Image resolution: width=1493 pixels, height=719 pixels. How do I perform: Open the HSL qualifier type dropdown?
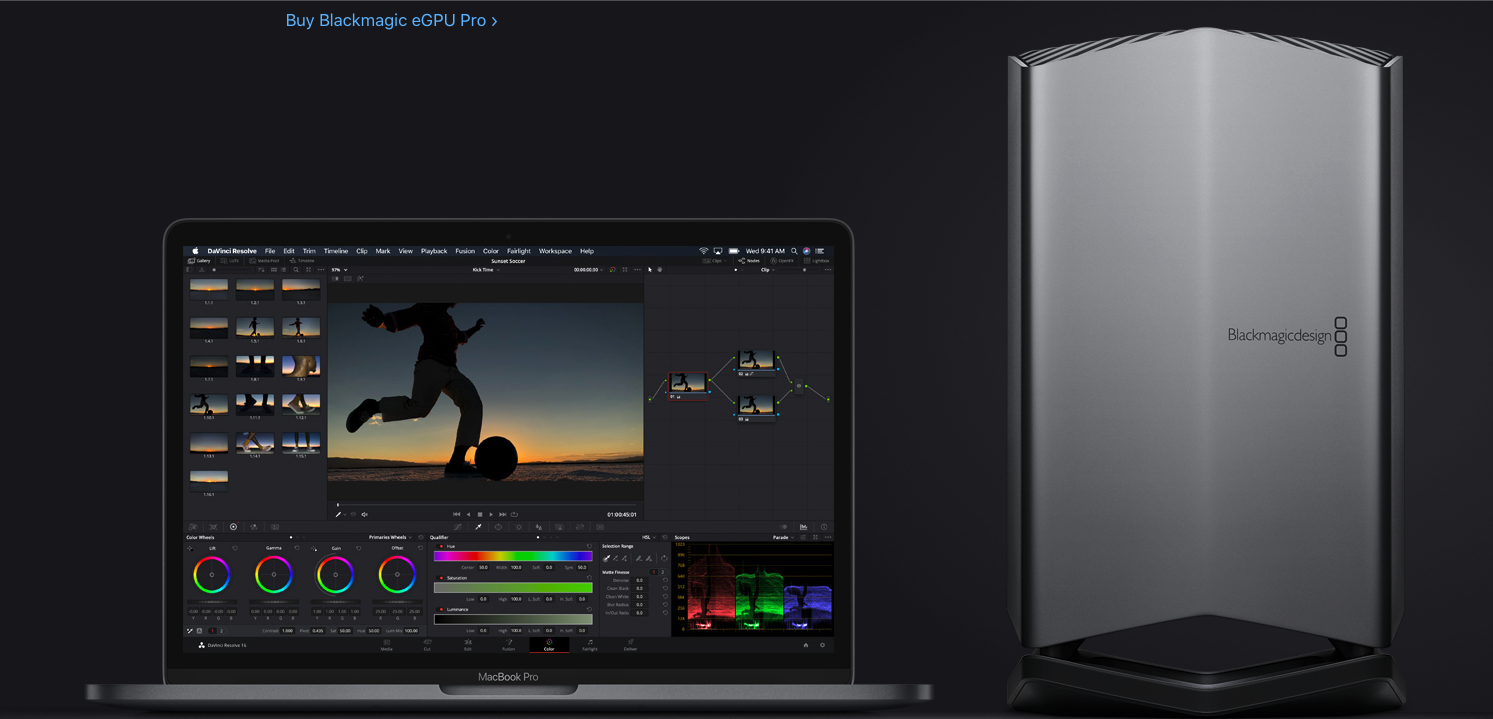(x=650, y=537)
